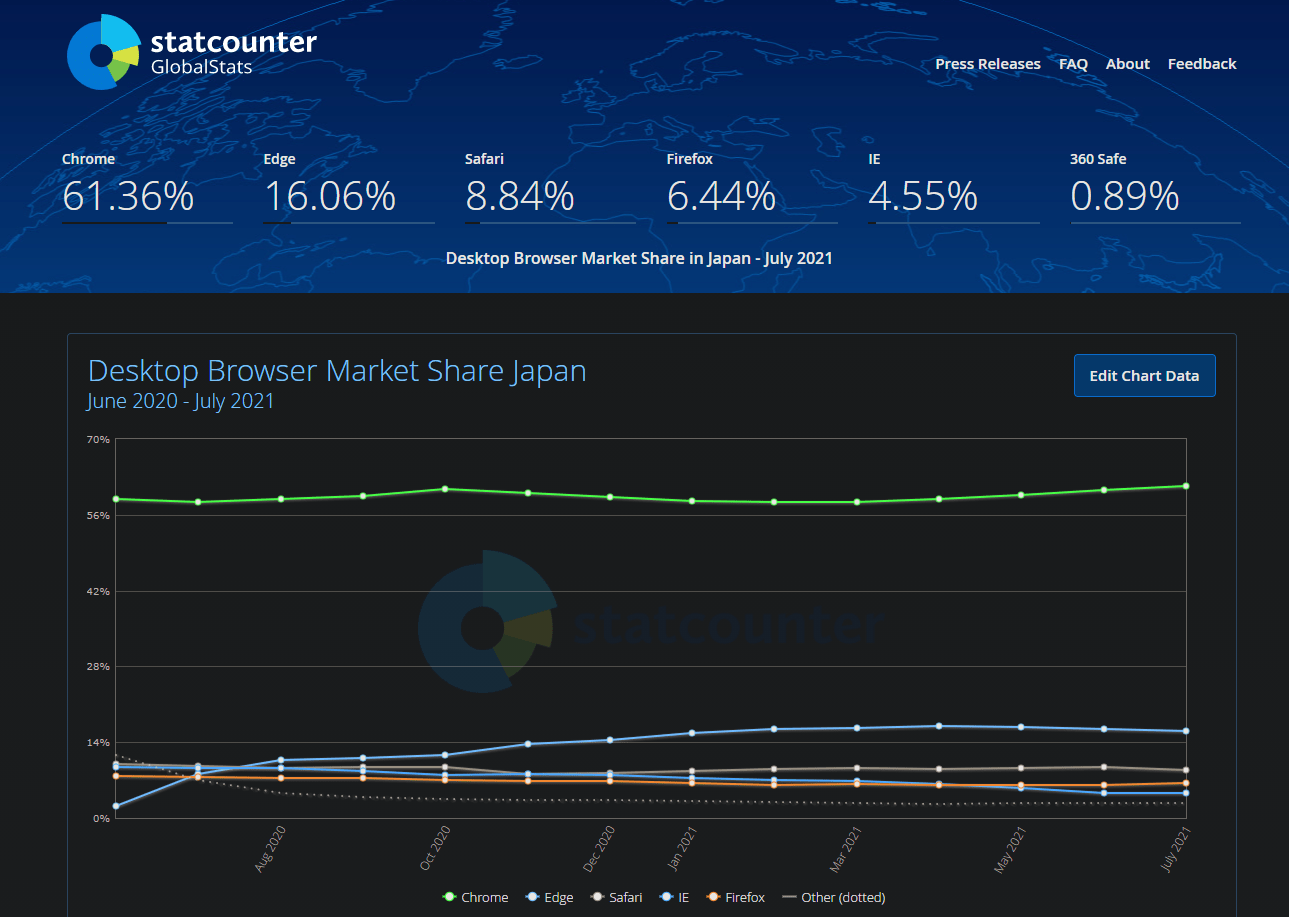Click "Desktop Browser Market Share in Japan - July 2021"
The height and width of the screenshot is (917, 1289).
click(639, 258)
